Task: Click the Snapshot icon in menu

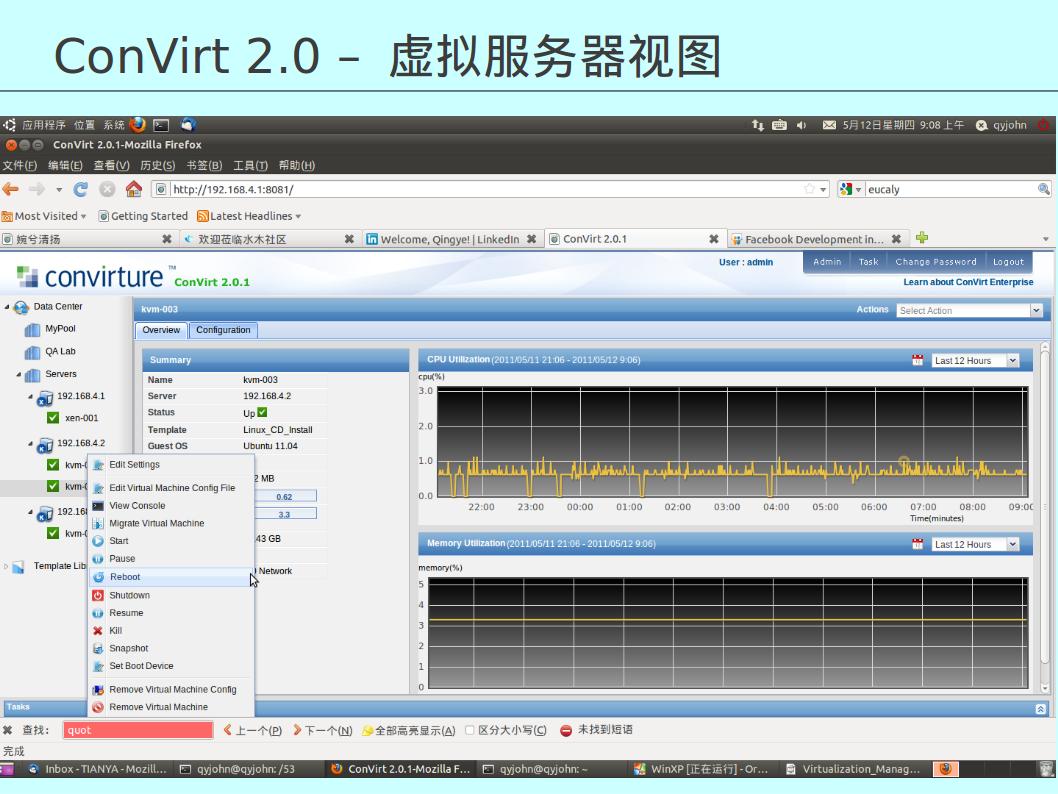Action: pyautogui.click(x=98, y=649)
